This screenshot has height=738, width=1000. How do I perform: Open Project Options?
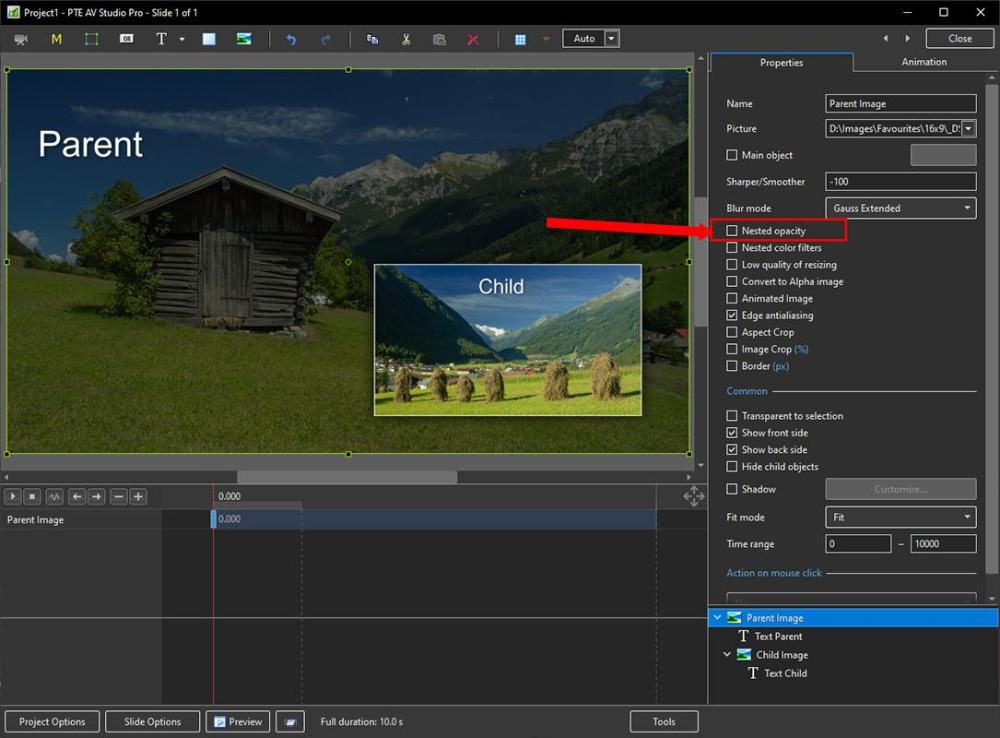tap(52, 721)
